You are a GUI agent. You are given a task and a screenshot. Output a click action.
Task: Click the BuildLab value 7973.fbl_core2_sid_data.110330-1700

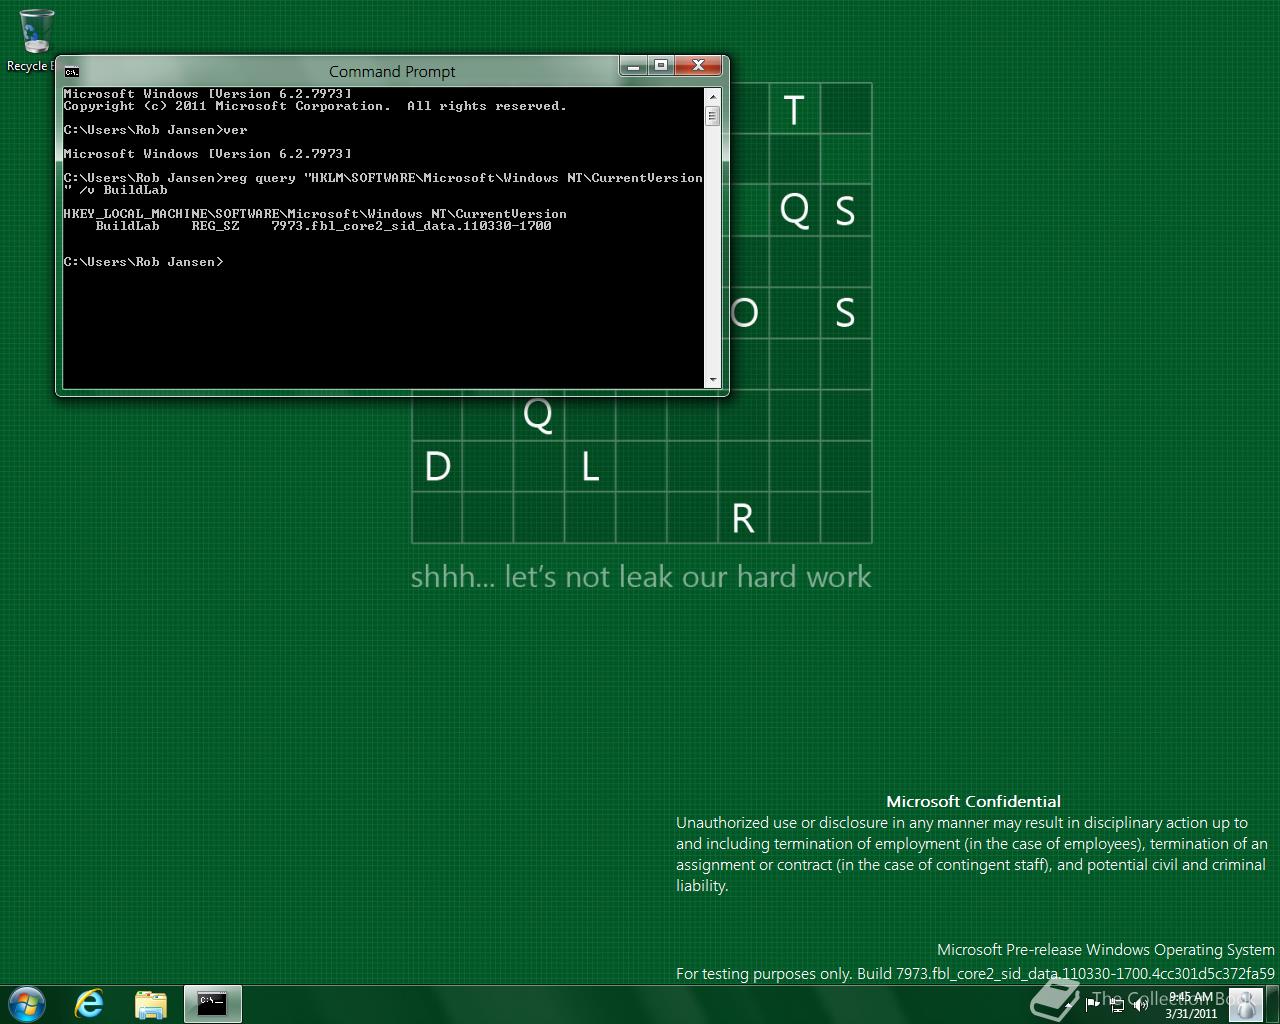click(411, 226)
